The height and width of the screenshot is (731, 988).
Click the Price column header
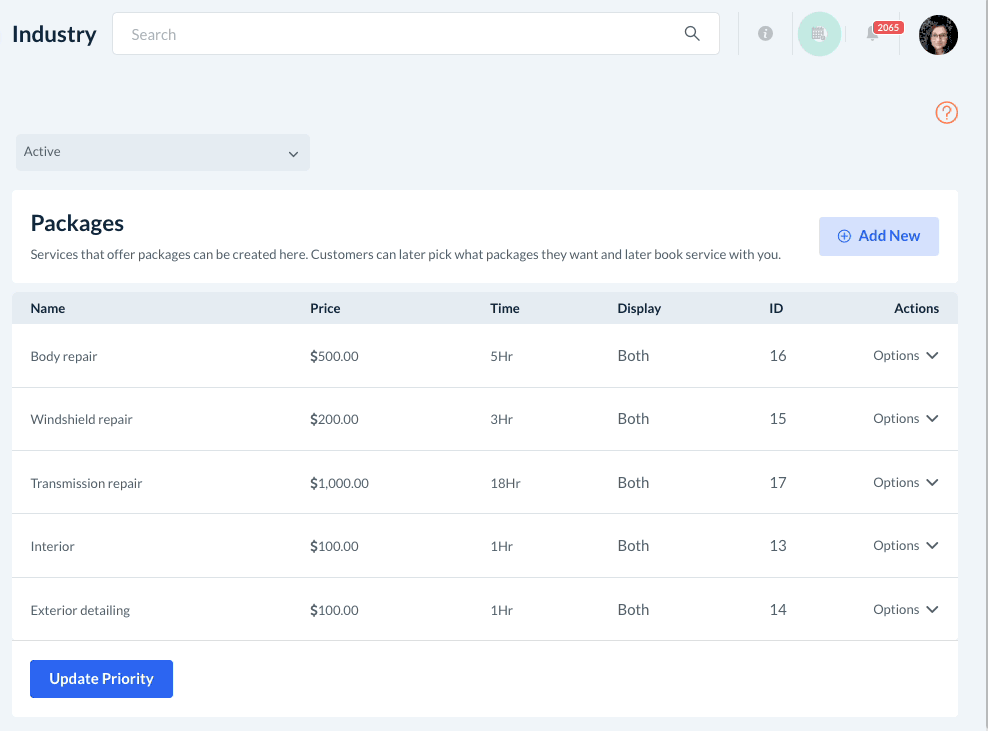click(325, 308)
